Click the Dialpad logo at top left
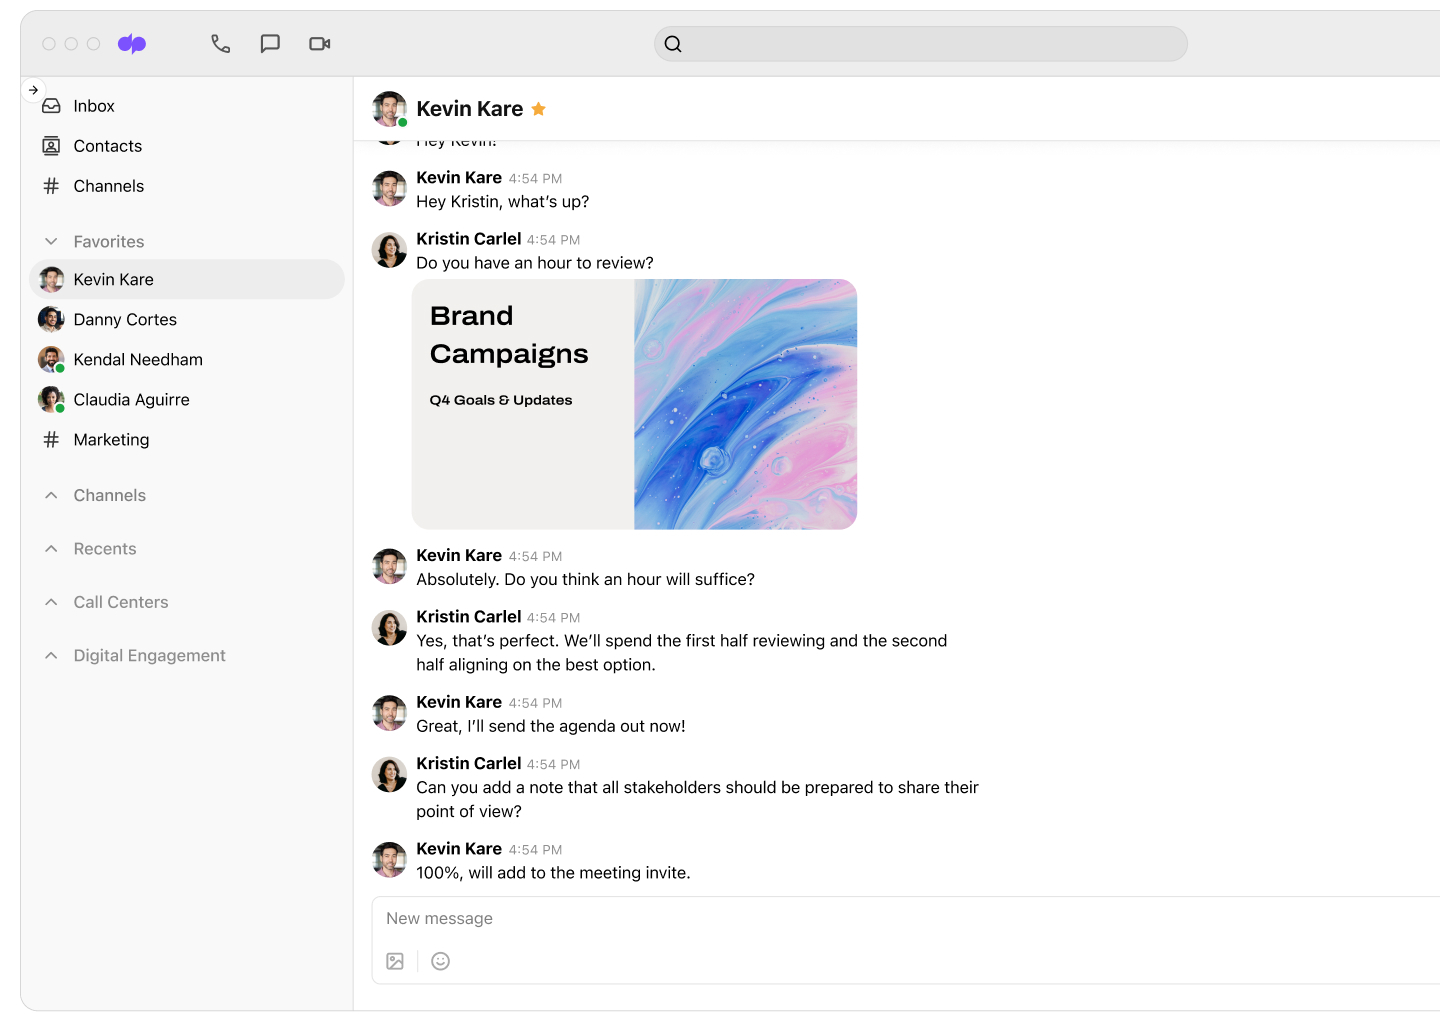This screenshot has width=1440, height=1020. click(x=131, y=43)
